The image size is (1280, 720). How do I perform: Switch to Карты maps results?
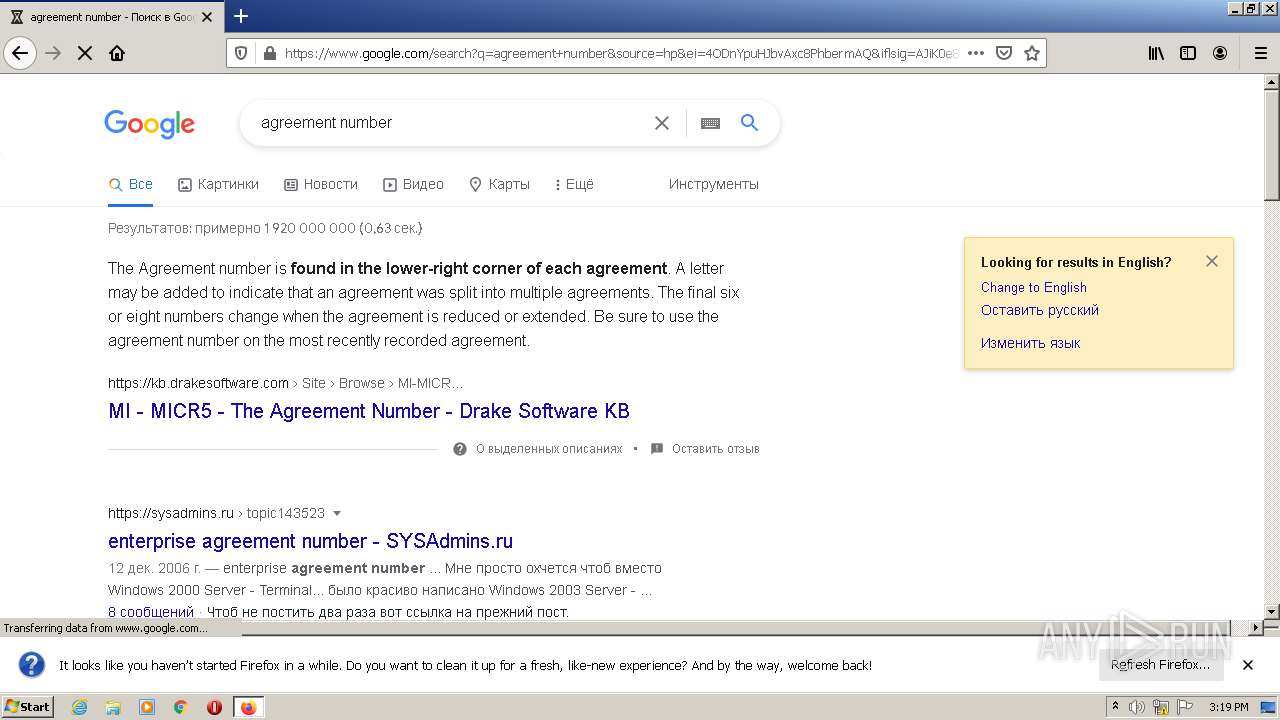(x=499, y=184)
